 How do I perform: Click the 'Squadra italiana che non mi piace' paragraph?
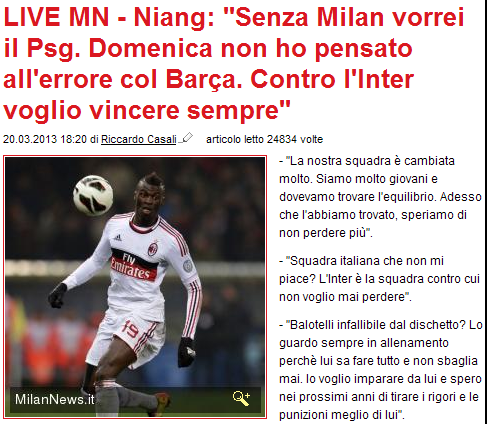click(379, 279)
